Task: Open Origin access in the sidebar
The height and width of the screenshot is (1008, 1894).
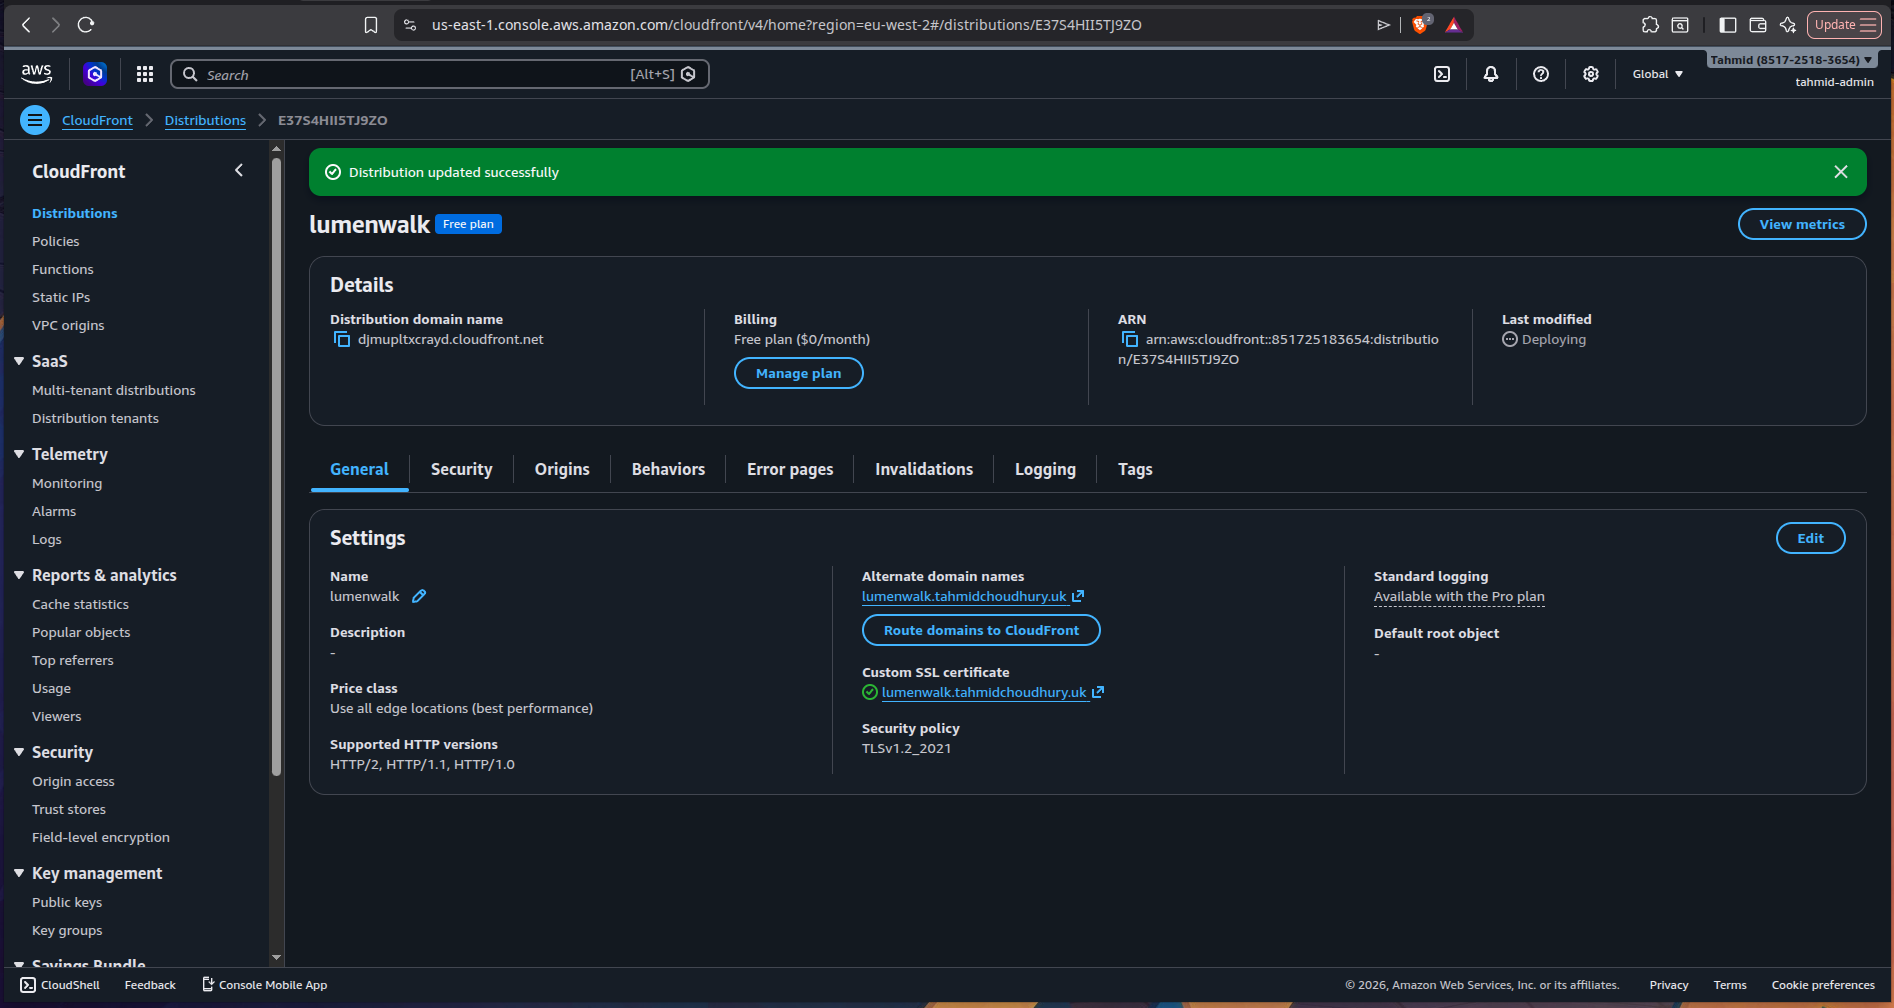Action: click(73, 782)
